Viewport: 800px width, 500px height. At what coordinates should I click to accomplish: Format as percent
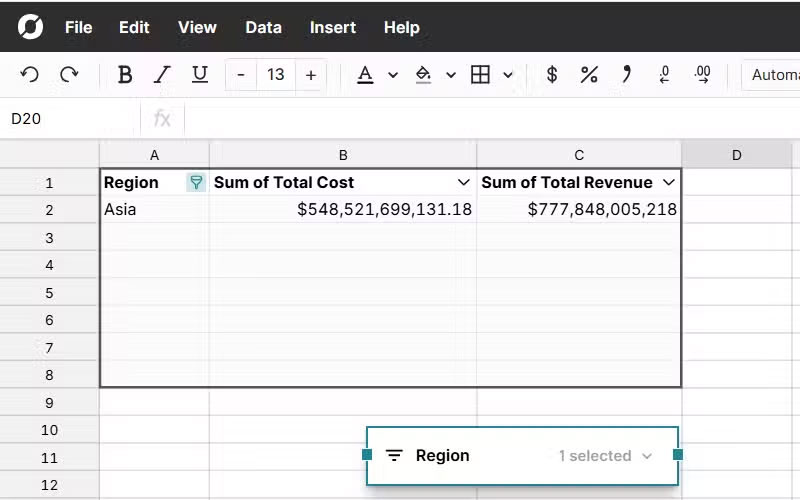tap(589, 75)
